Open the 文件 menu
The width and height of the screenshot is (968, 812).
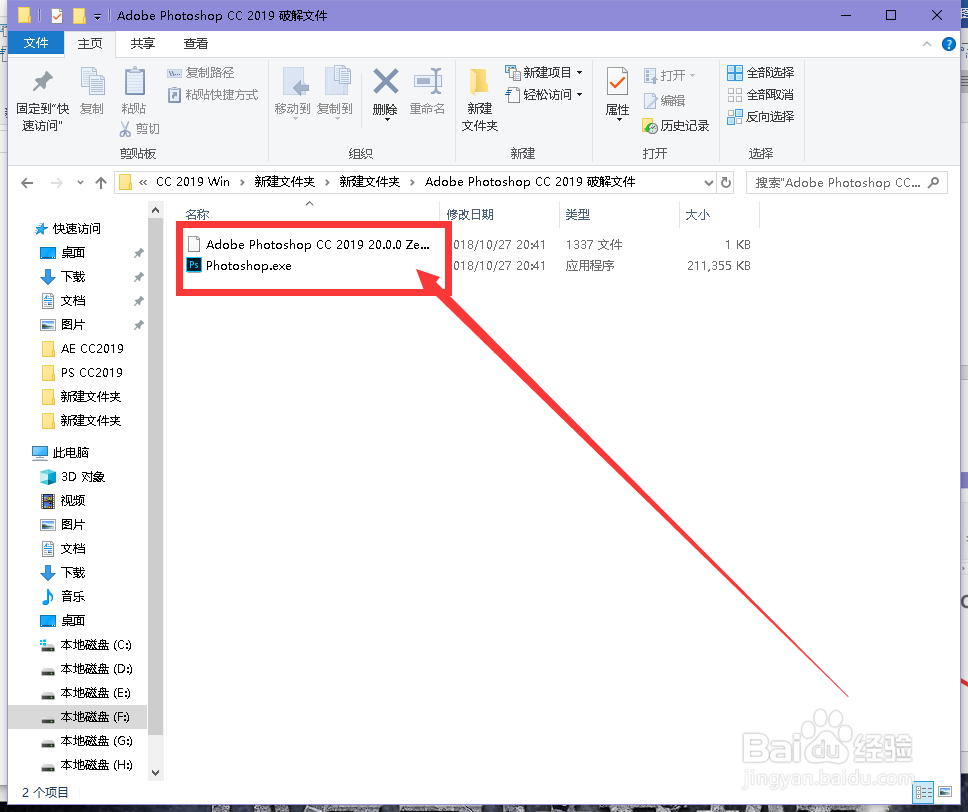tap(36, 43)
